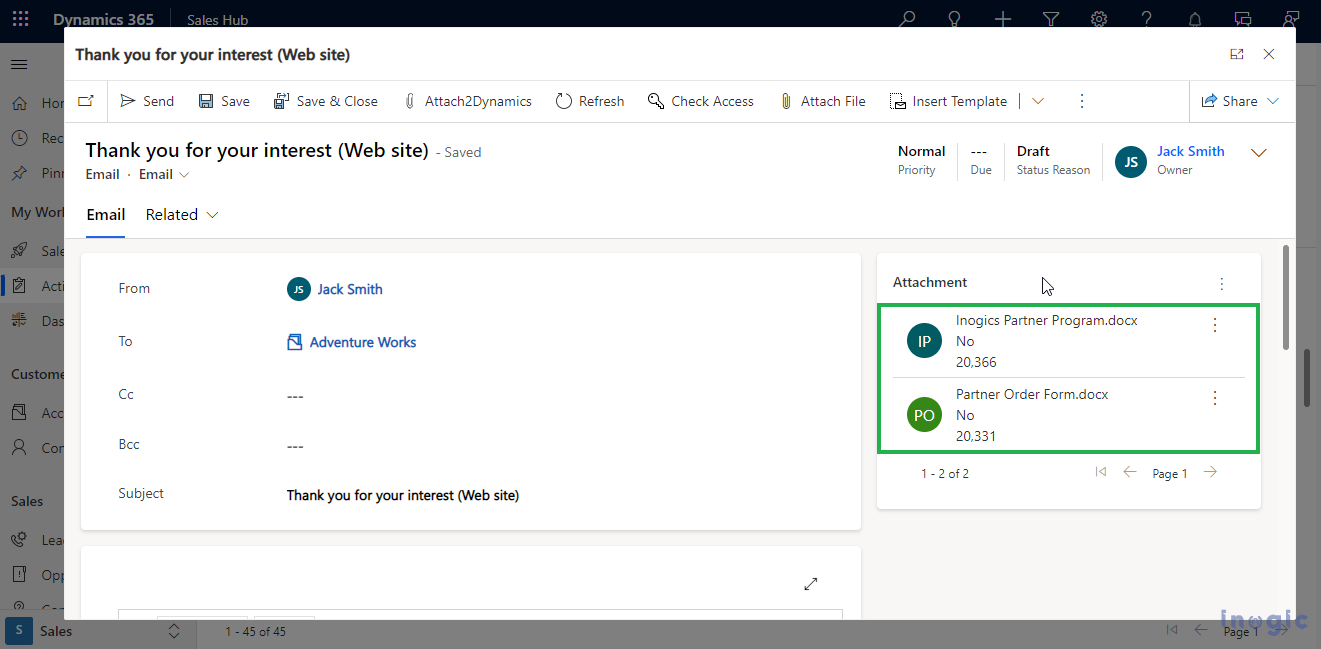Open the Related tab dropdown
The width and height of the screenshot is (1321, 649).
click(182, 215)
